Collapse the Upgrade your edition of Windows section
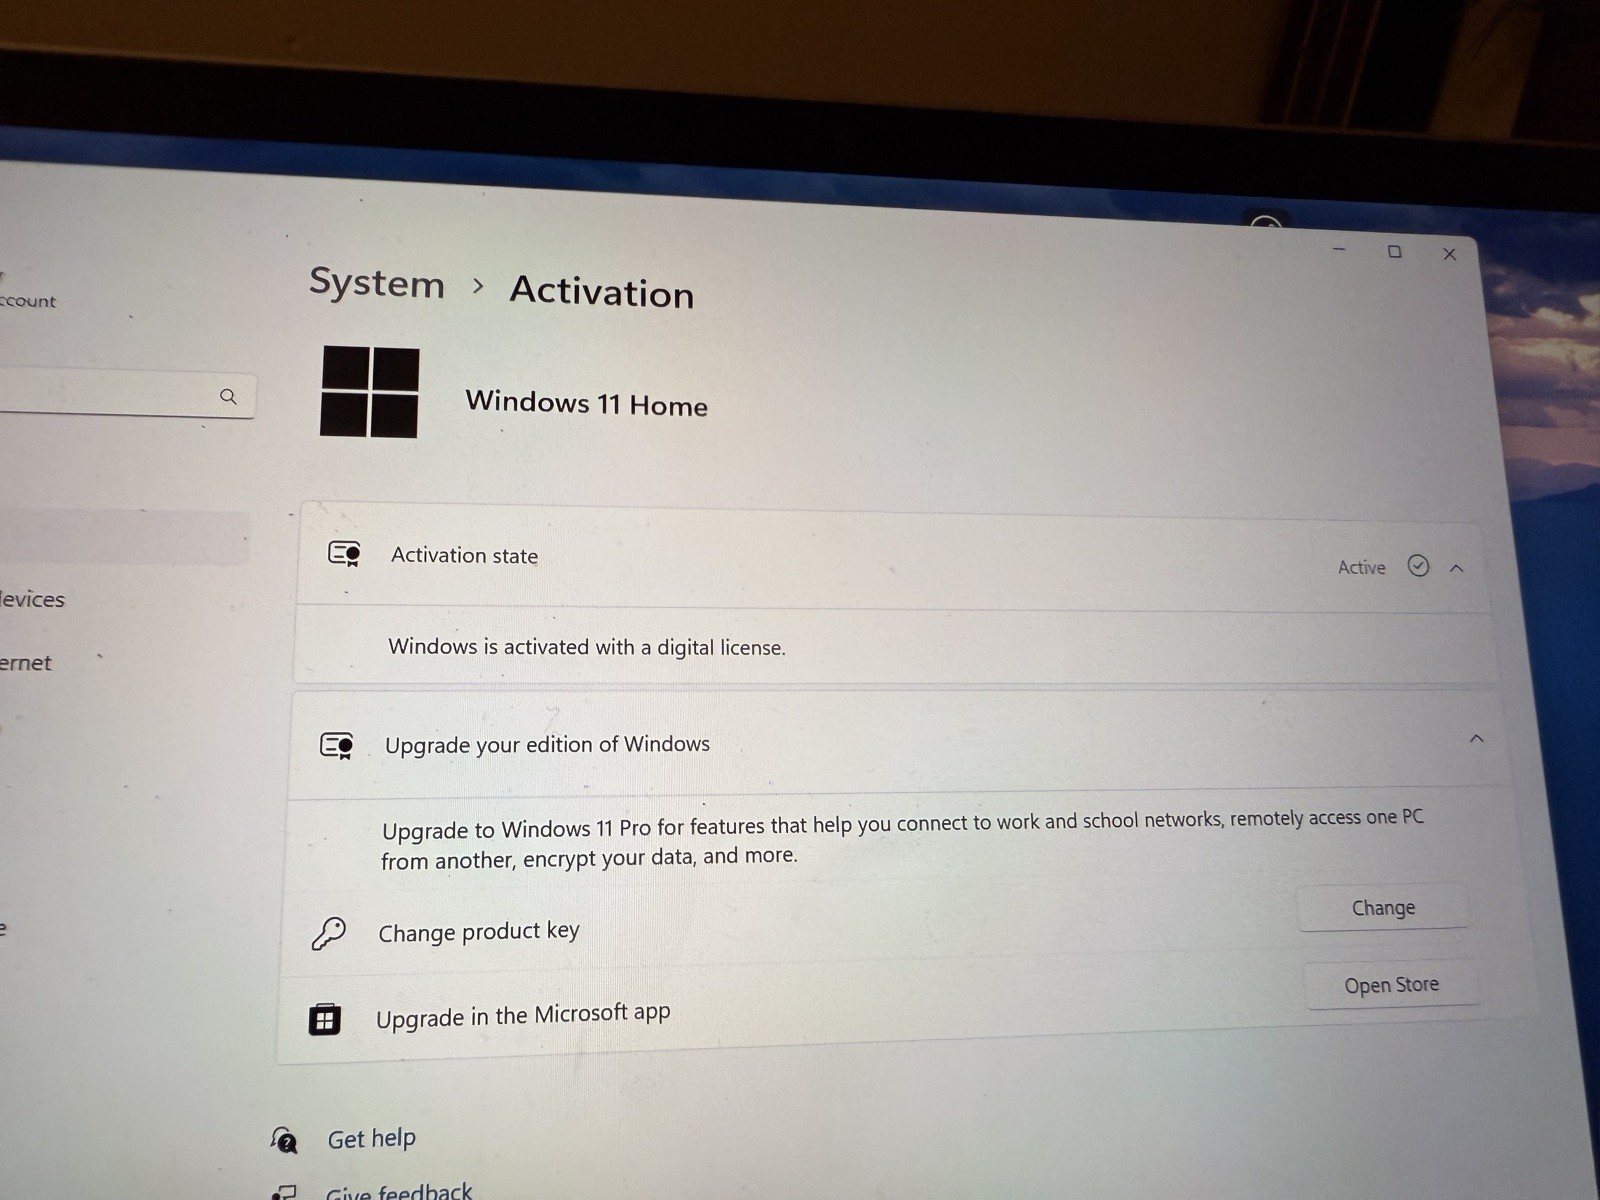The image size is (1600, 1200). 1477,739
